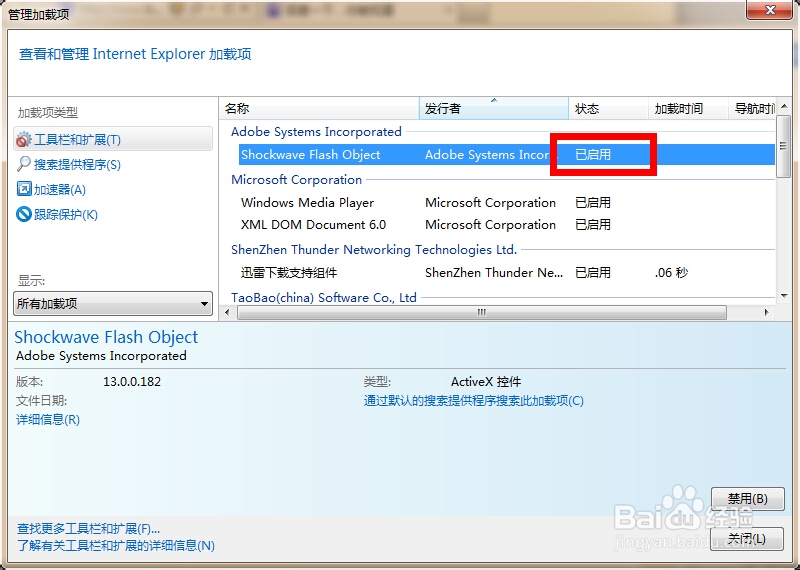Open the 详细信息(R) link
The height and width of the screenshot is (570, 800).
[48, 419]
